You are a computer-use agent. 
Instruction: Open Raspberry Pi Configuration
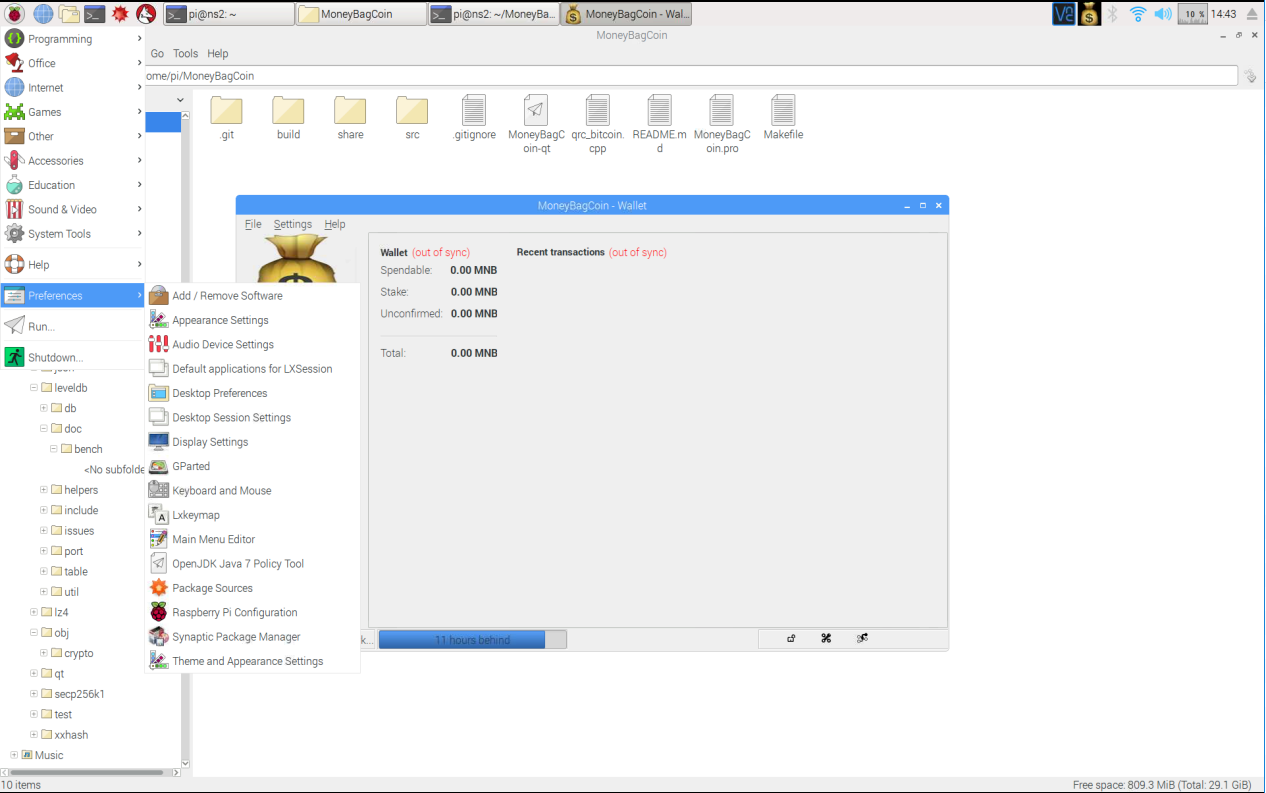coord(252,612)
